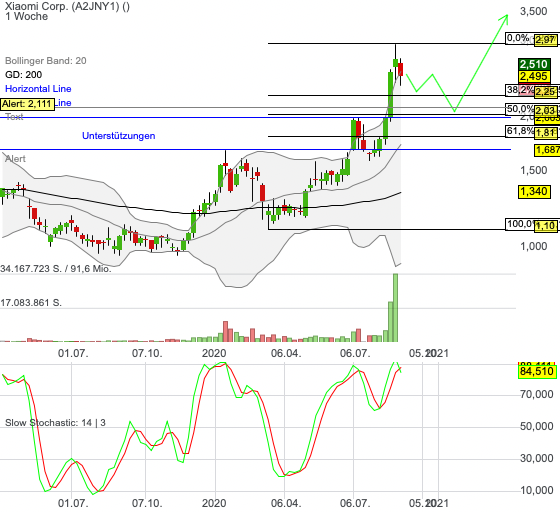560x512 pixels.
Task: Click the '34.167.723 S. / 91,6 Mio.' volume label
Action: 56,268
